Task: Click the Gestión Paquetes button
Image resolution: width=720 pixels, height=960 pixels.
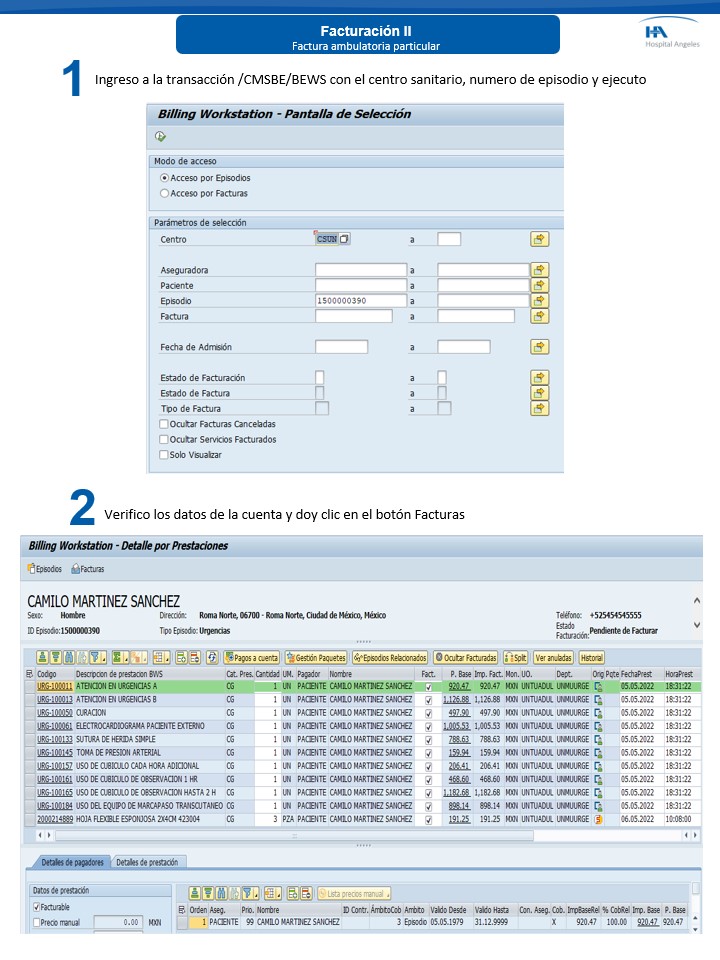Action: pyautogui.click(x=315, y=658)
